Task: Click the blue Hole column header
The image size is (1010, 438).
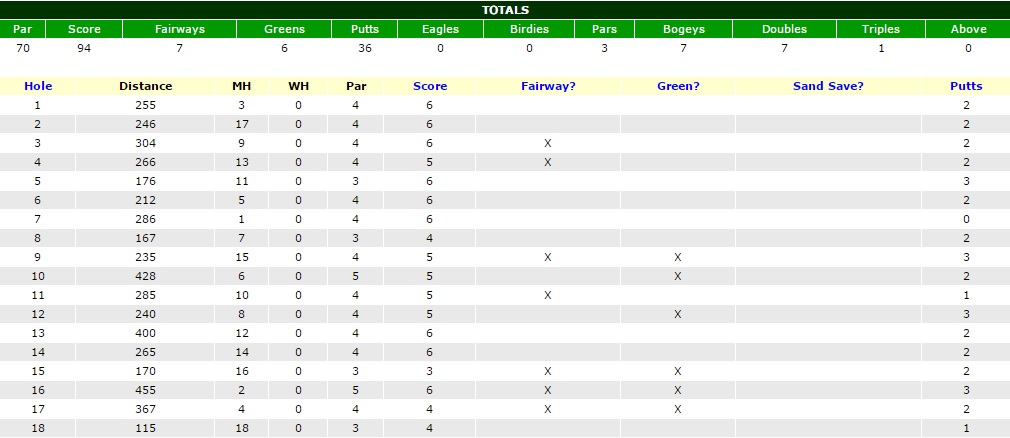Action: (38, 86)
